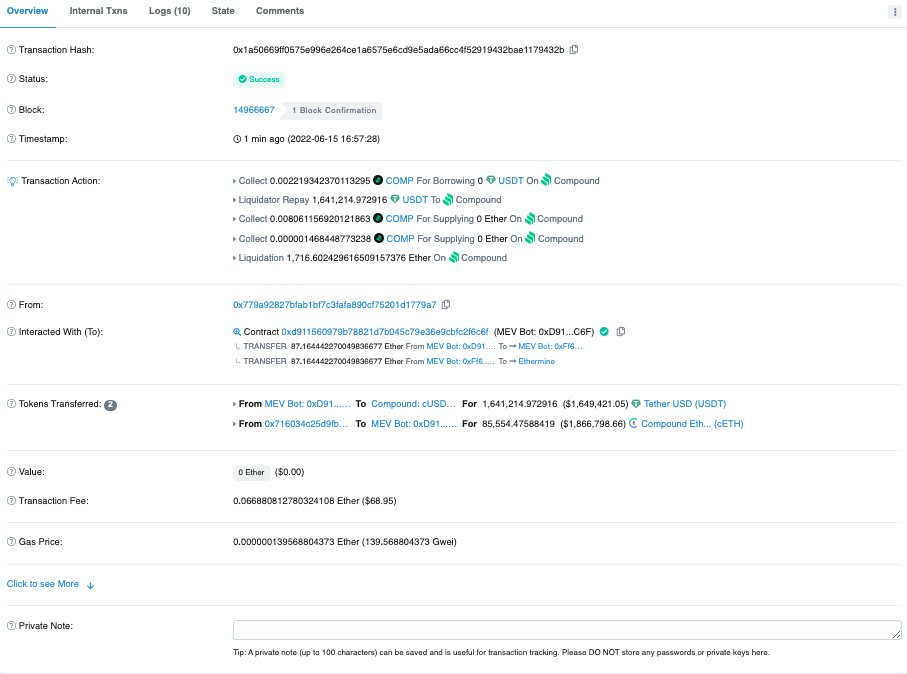Image resolution: width=907 pixels, height=674 pixels.
Task: Click the Tokens Transferred count badge
Action: (110, 405)
